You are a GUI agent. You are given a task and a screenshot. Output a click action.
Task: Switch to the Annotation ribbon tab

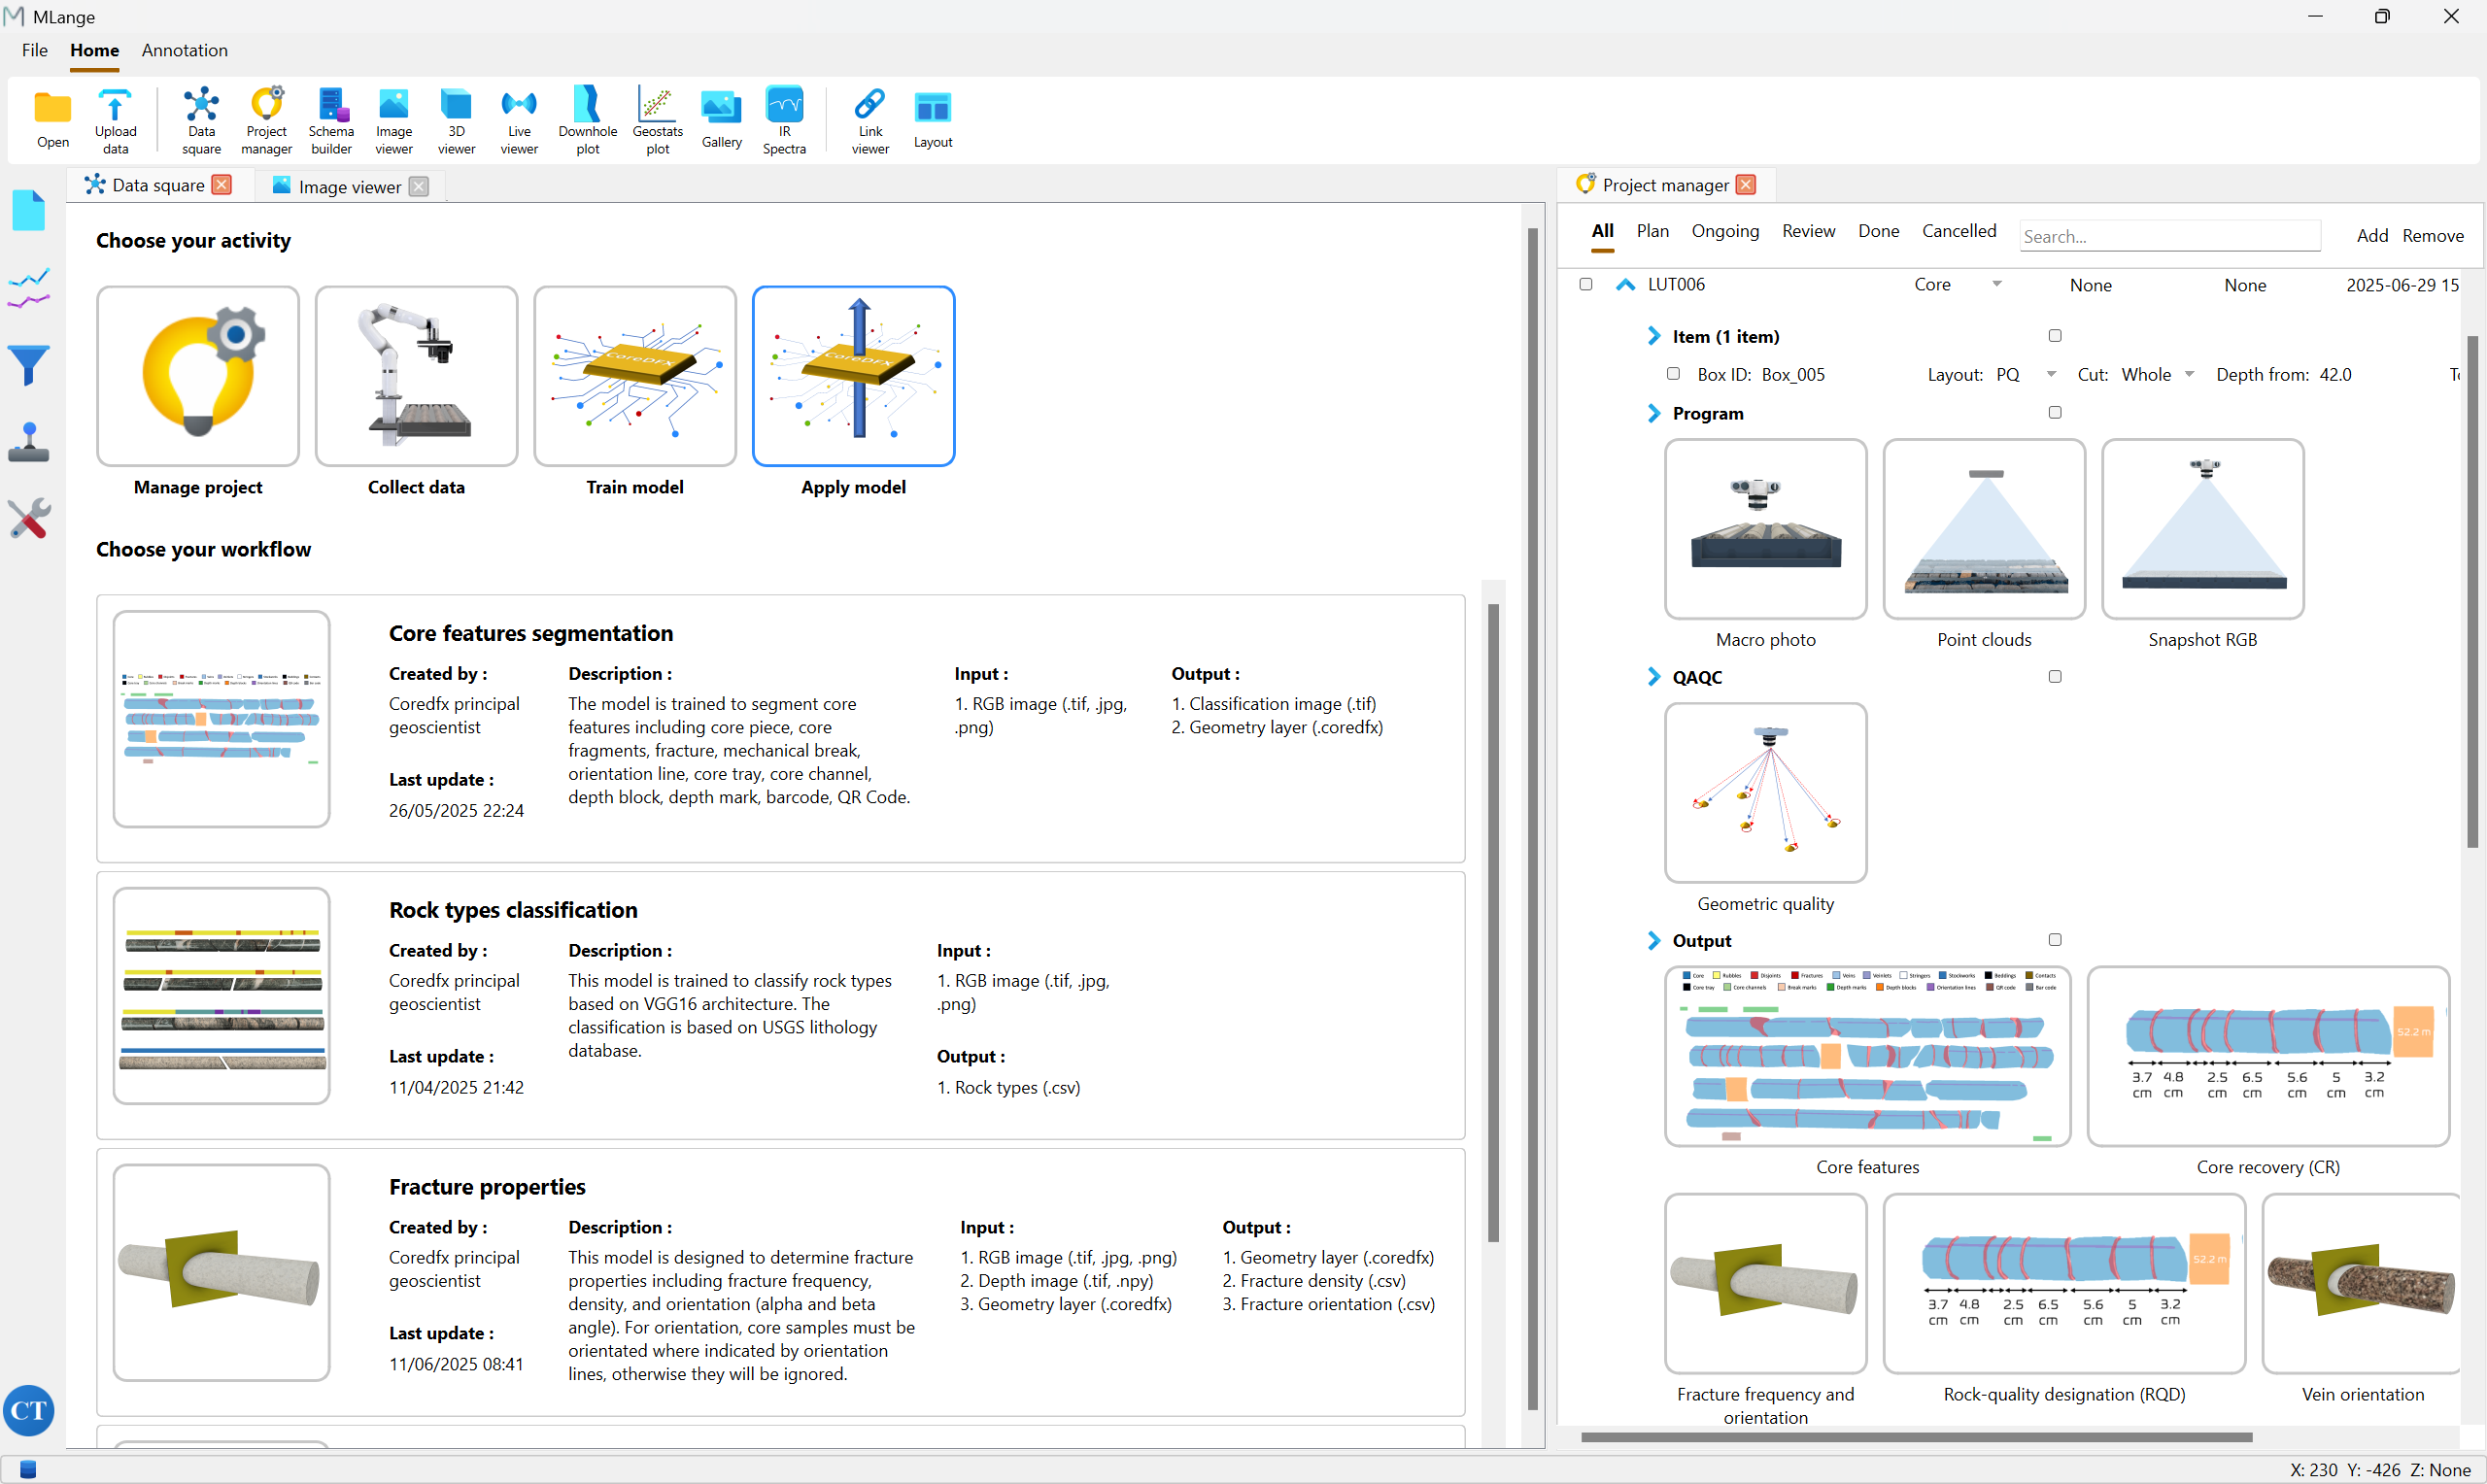point(184,50)
